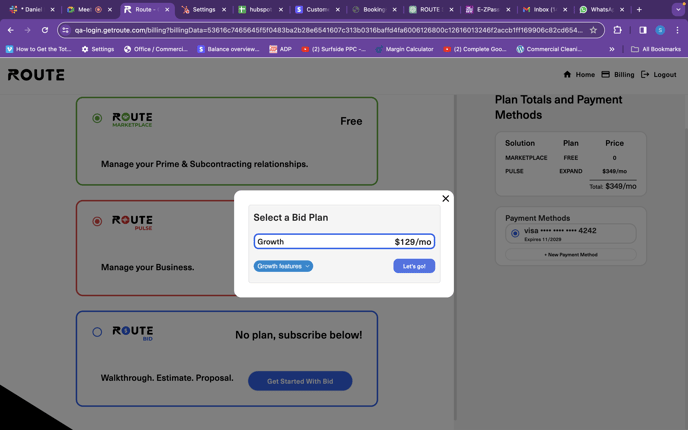688x430 pixels.
Task: Click the EXPAND plan cell
Action: point(570,171)
